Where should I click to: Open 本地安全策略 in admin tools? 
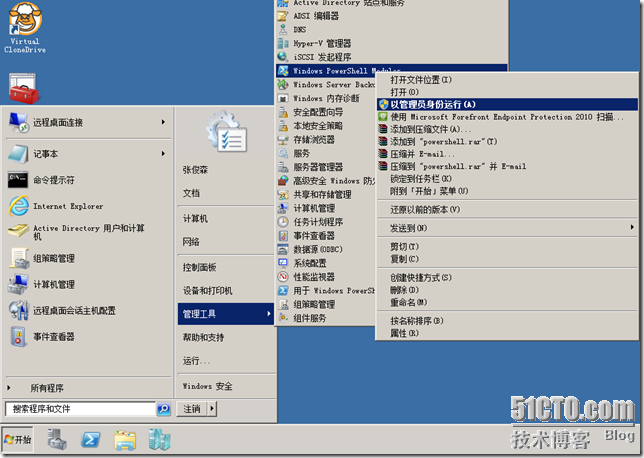click(x=318, y=126)
